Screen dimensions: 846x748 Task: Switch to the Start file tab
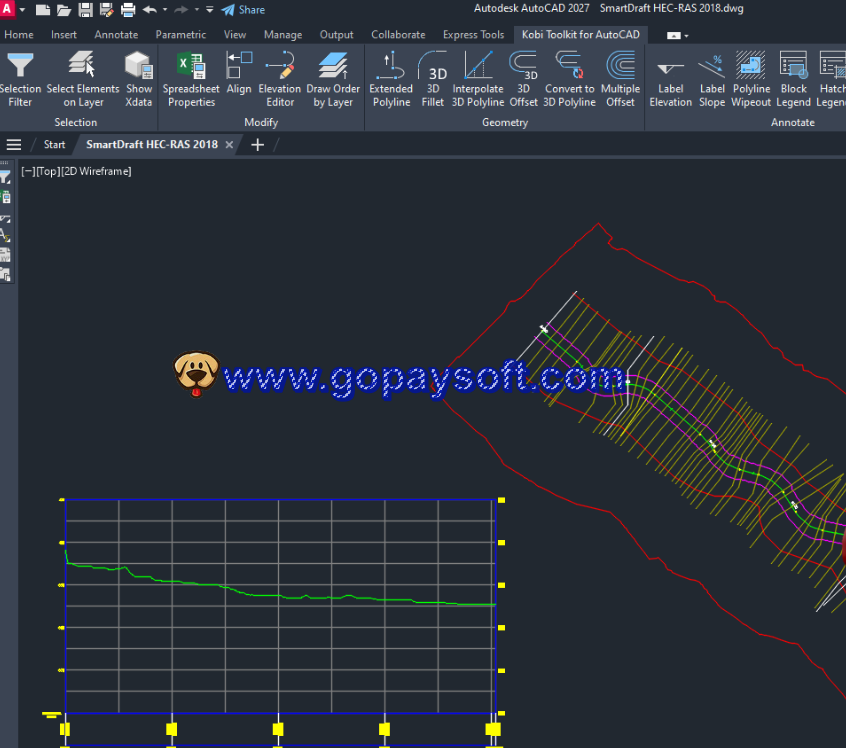point(54,145)
